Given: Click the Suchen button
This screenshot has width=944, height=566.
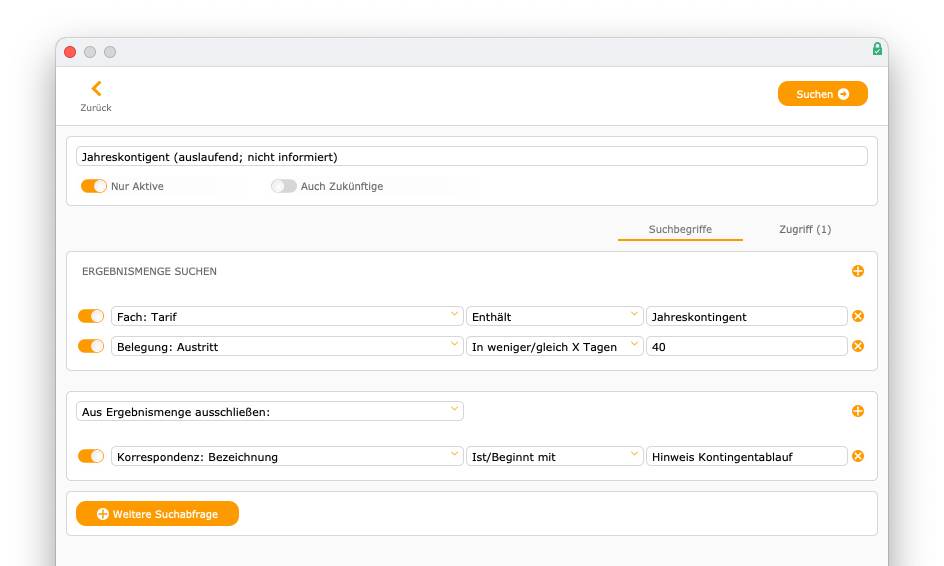Looking at the screenshot, I should (822, 94).
